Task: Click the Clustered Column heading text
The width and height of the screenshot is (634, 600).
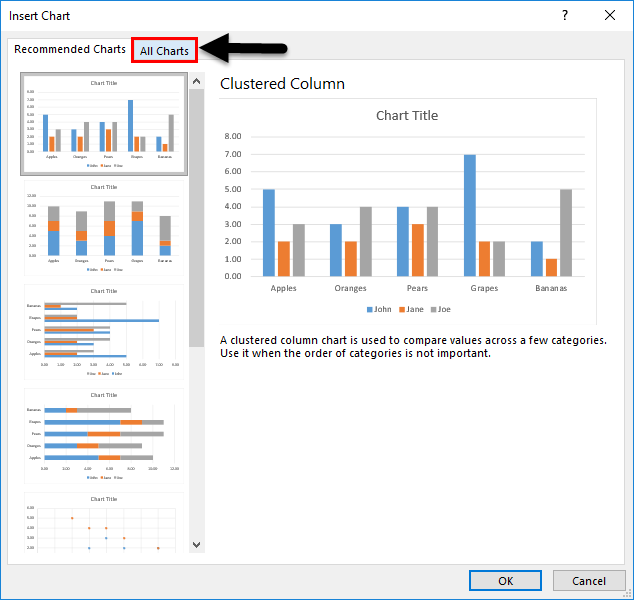Action: click(x=282, y=84)
